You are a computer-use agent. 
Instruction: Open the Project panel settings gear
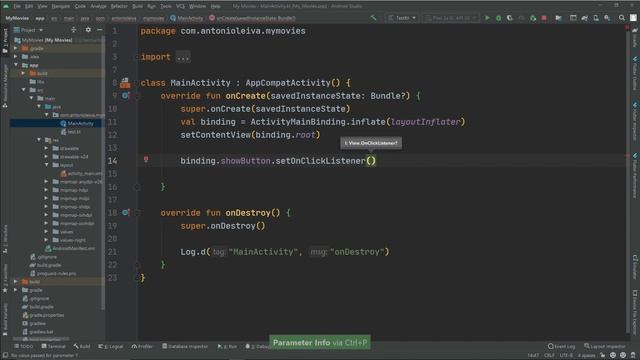[88, 30]
